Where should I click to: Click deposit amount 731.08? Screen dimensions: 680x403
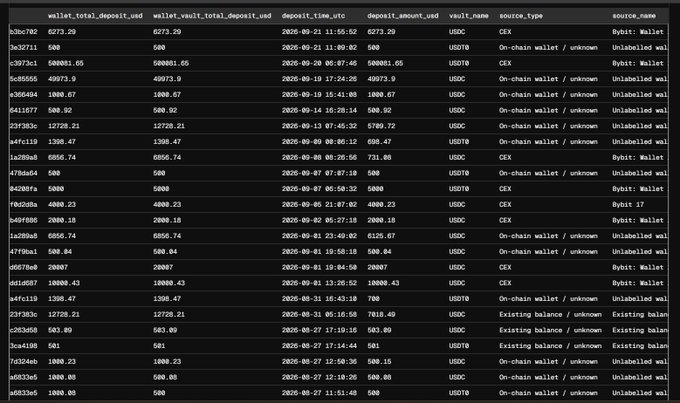coord(379,157)
